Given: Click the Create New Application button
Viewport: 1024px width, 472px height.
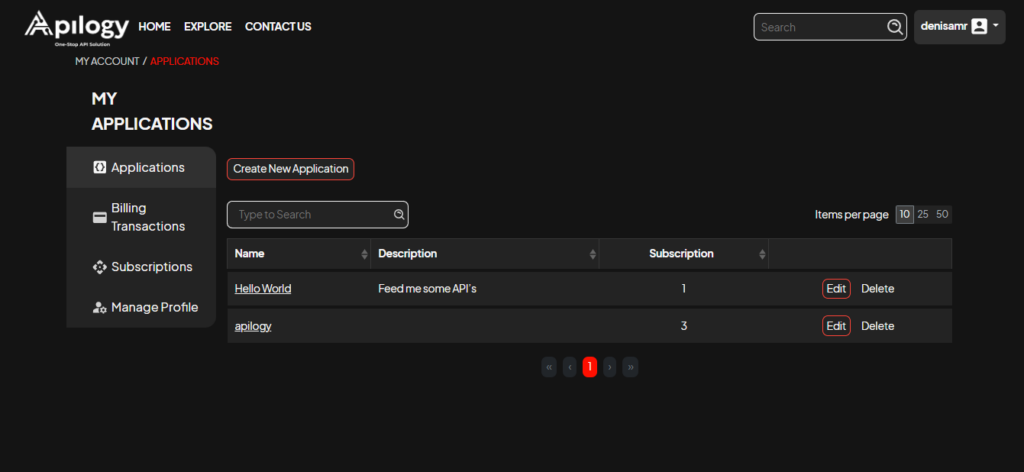Looking at the screenshot, I should 291,169.
